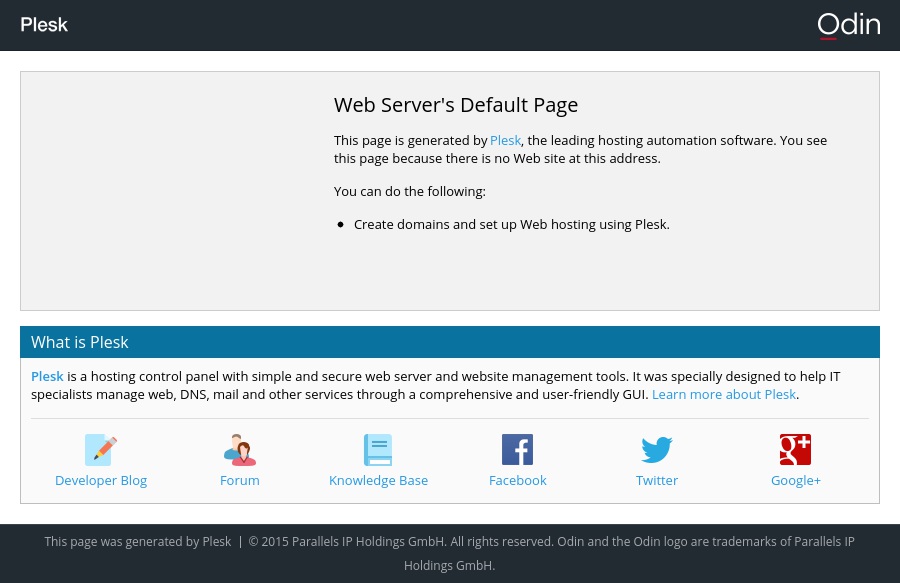Open the Knowledge Base text link
Image resolution: width=900 pixels, height=583 pixels.
point(378,481)
